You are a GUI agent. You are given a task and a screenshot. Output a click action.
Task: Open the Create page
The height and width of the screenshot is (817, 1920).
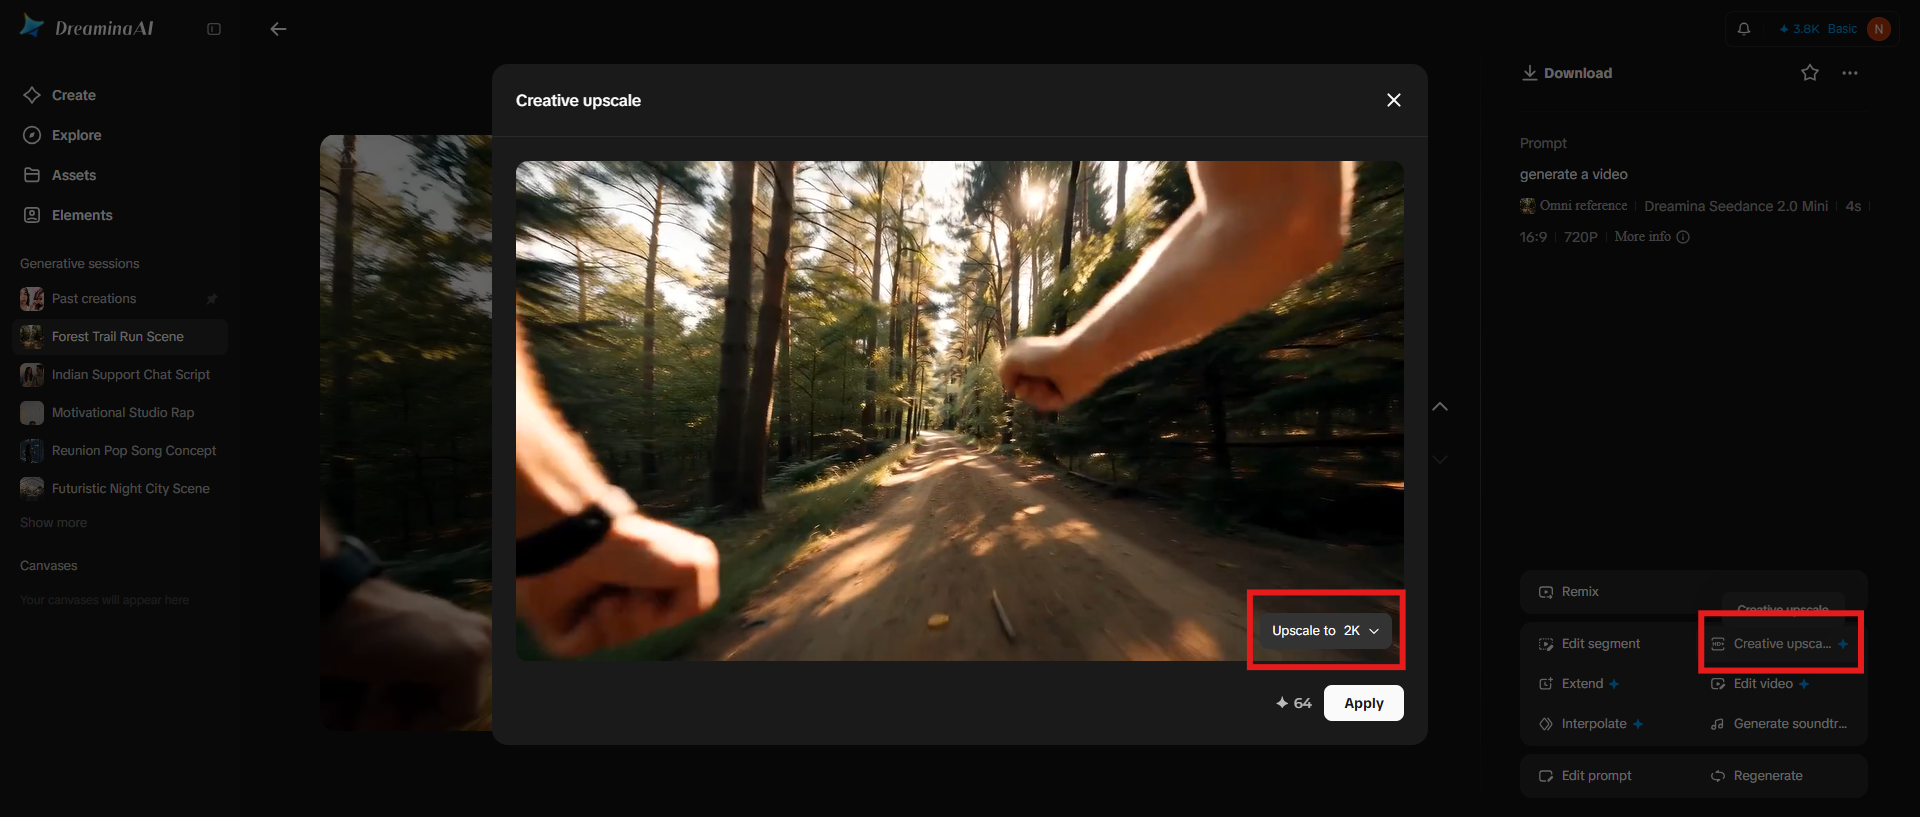60,95
